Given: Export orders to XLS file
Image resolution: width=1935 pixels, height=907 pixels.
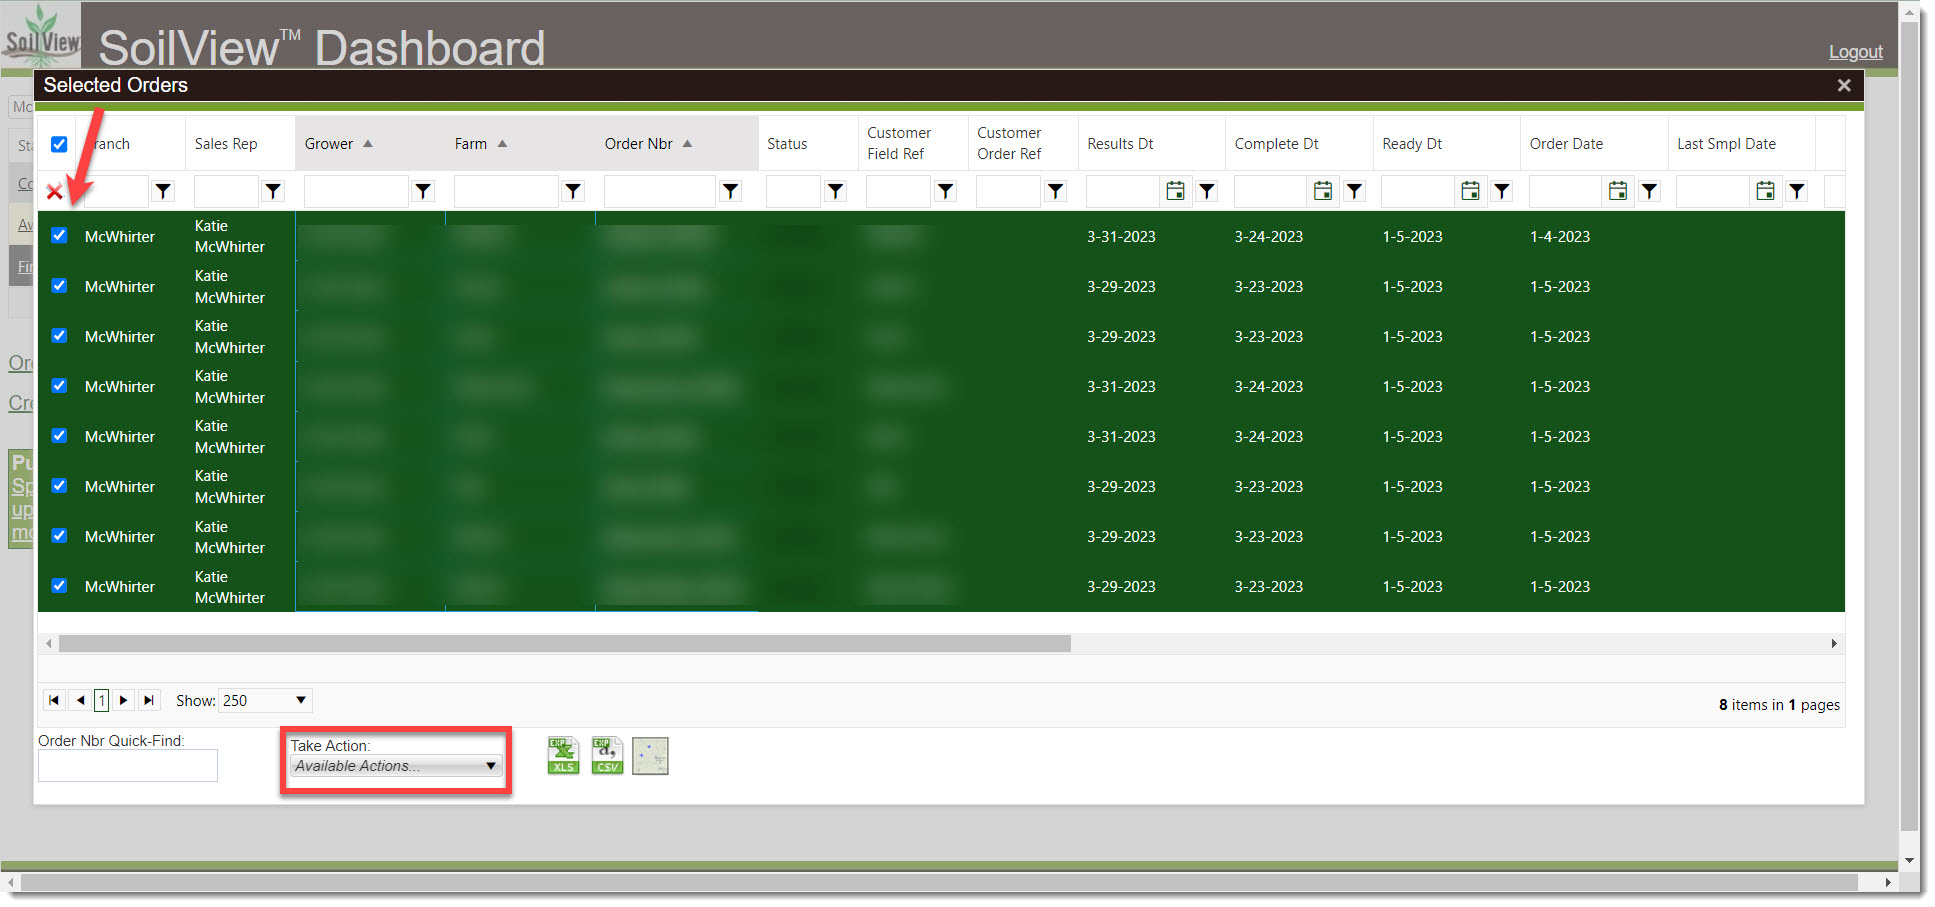Looking at the screenshot, I should tap(563, 756).
